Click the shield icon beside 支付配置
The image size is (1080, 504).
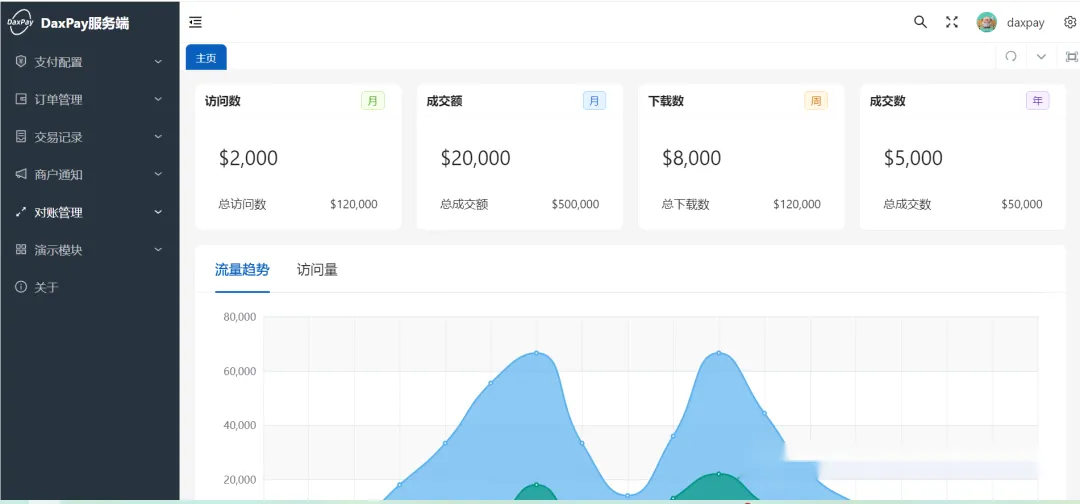[21, 61]
